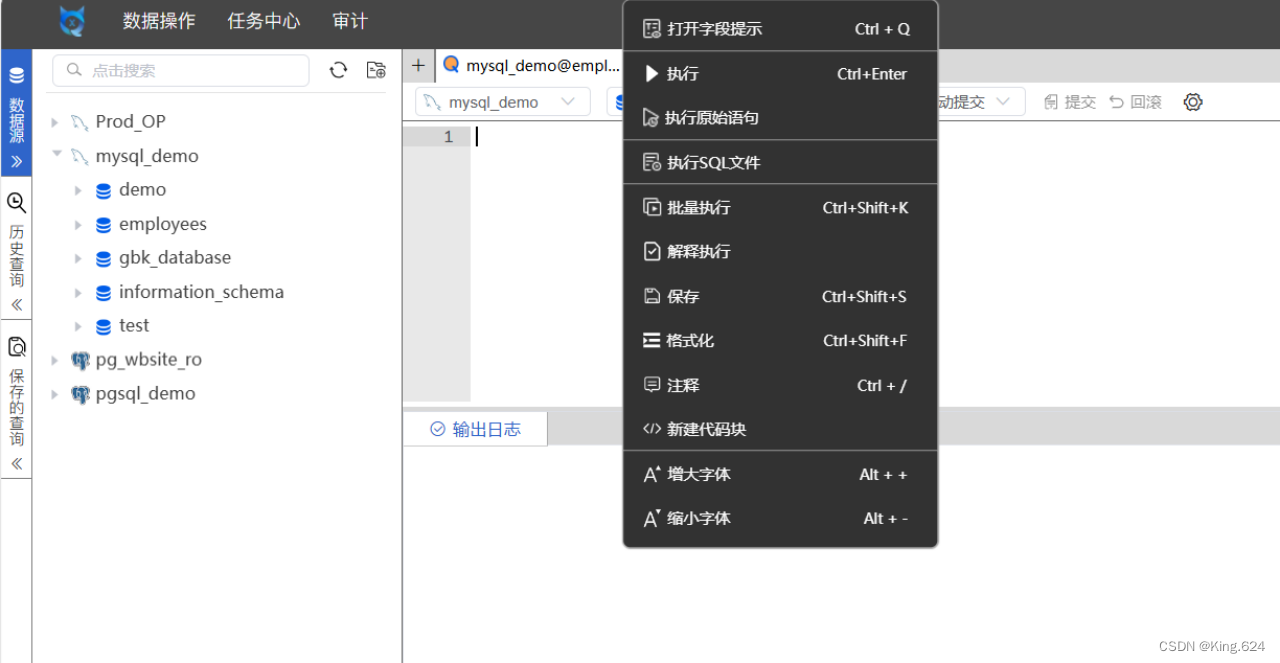This screenshot has width=1280, height=663.
Task: Expand the Prod_OP tree node
Action: [x=55, y=122]
